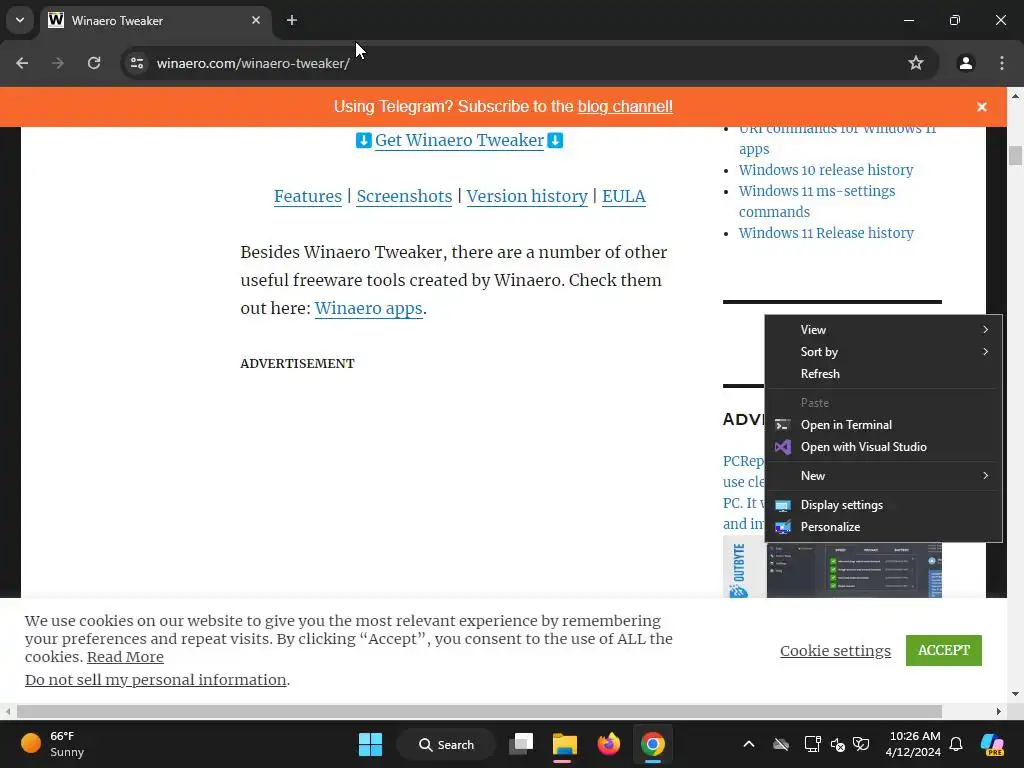The height and width of the screenshot is (768, 1024).
Task: Choose Refresh in context menu
Action: click(883, 374)
